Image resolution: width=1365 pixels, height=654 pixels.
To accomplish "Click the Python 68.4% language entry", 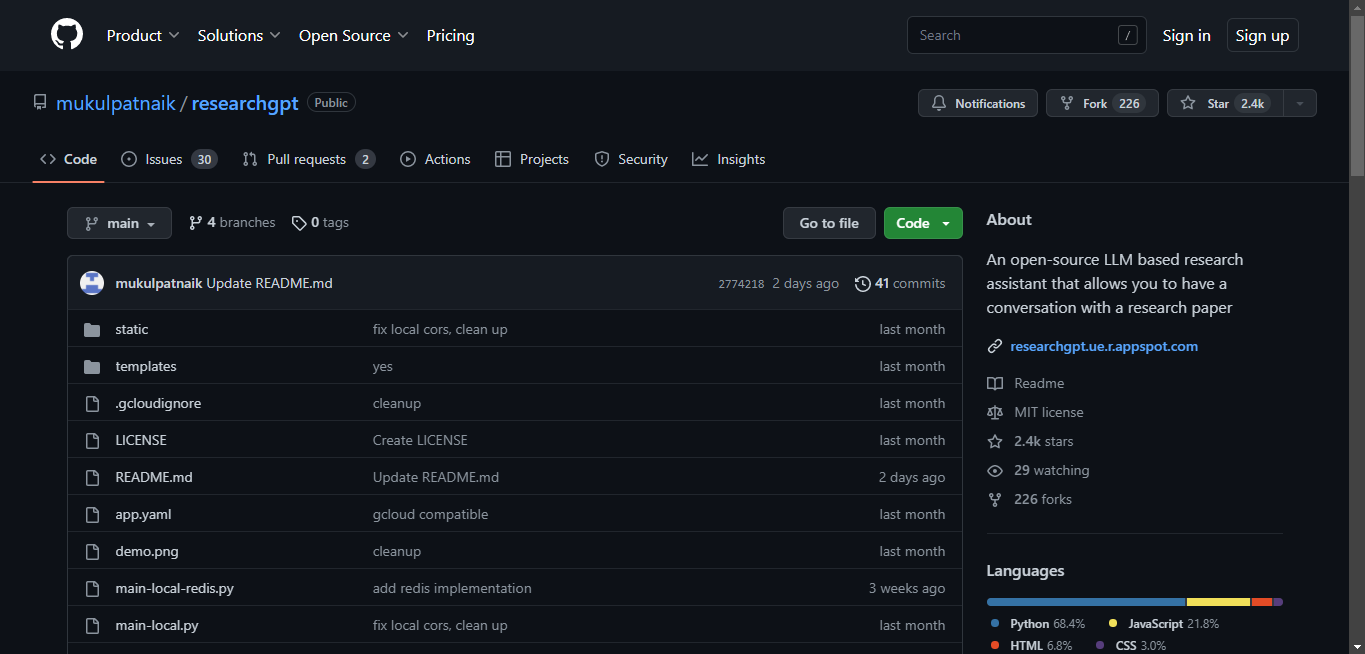I will 1038,623.
